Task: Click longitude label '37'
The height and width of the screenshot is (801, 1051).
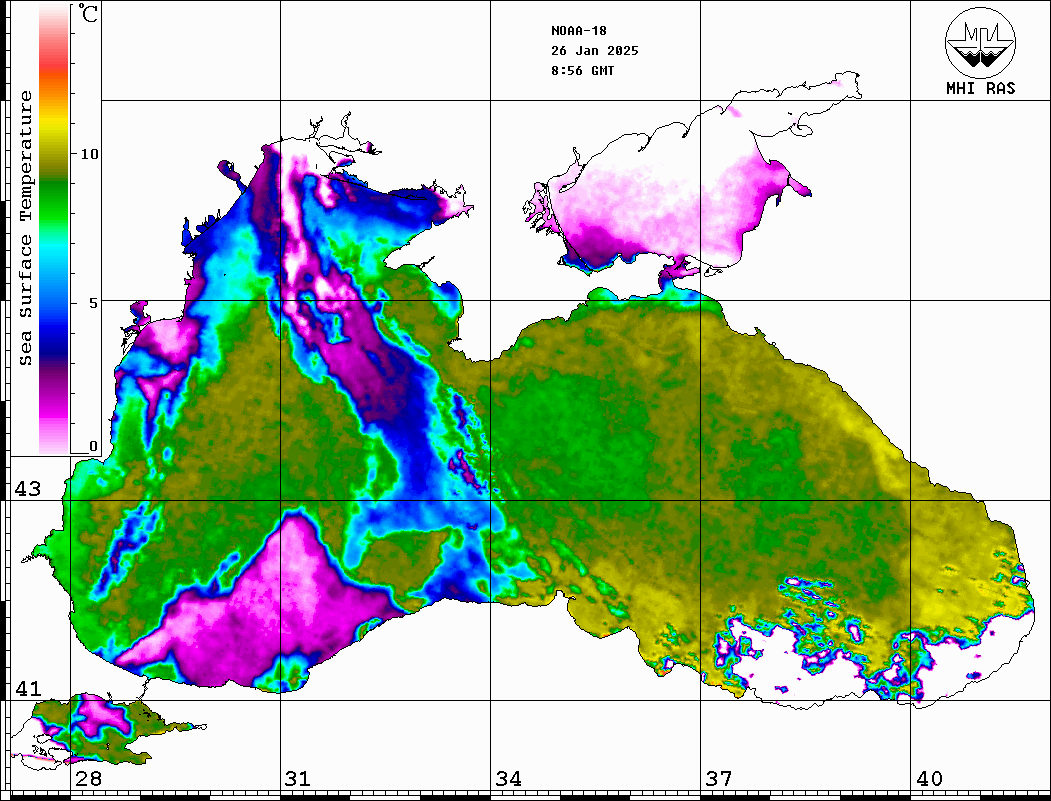Action: [719, 779]
